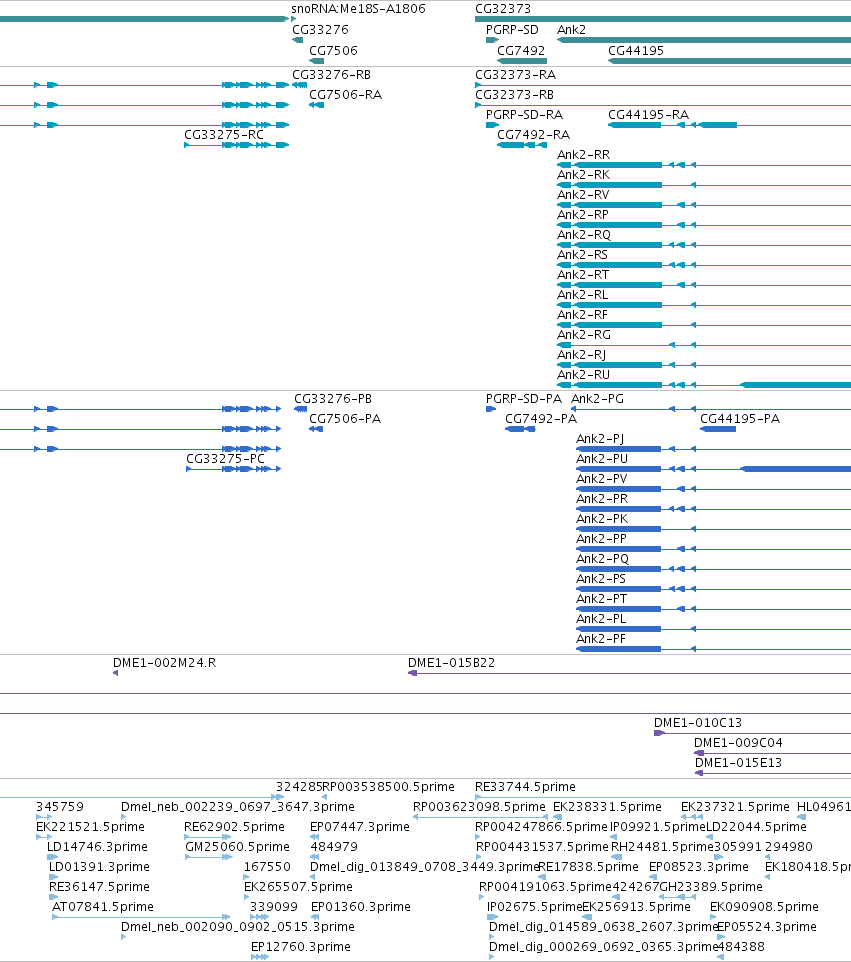Viewport: 851px width, 962px height.
Task: Select the CG7492 gene bar
Action: [x=522, y=61]
